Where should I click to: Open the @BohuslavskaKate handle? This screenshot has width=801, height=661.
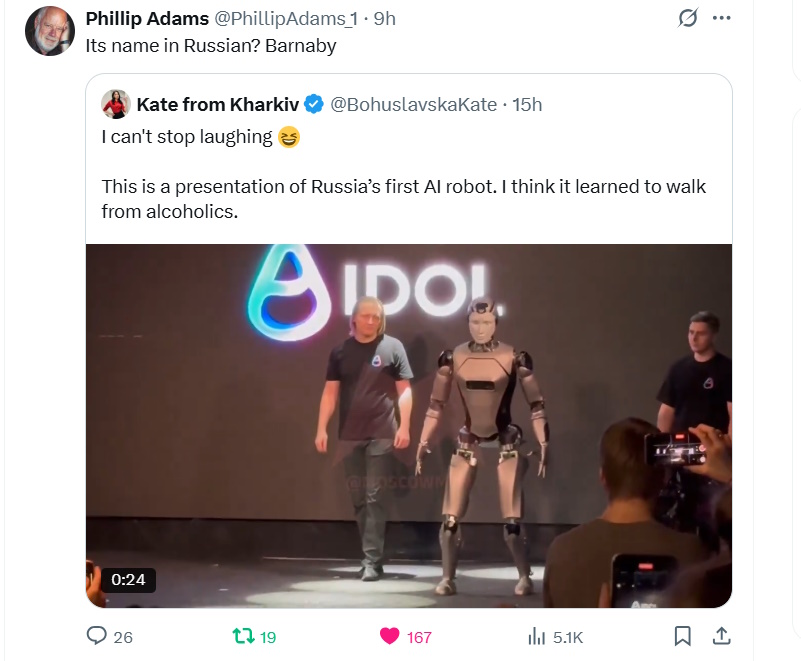coord(414,105)
